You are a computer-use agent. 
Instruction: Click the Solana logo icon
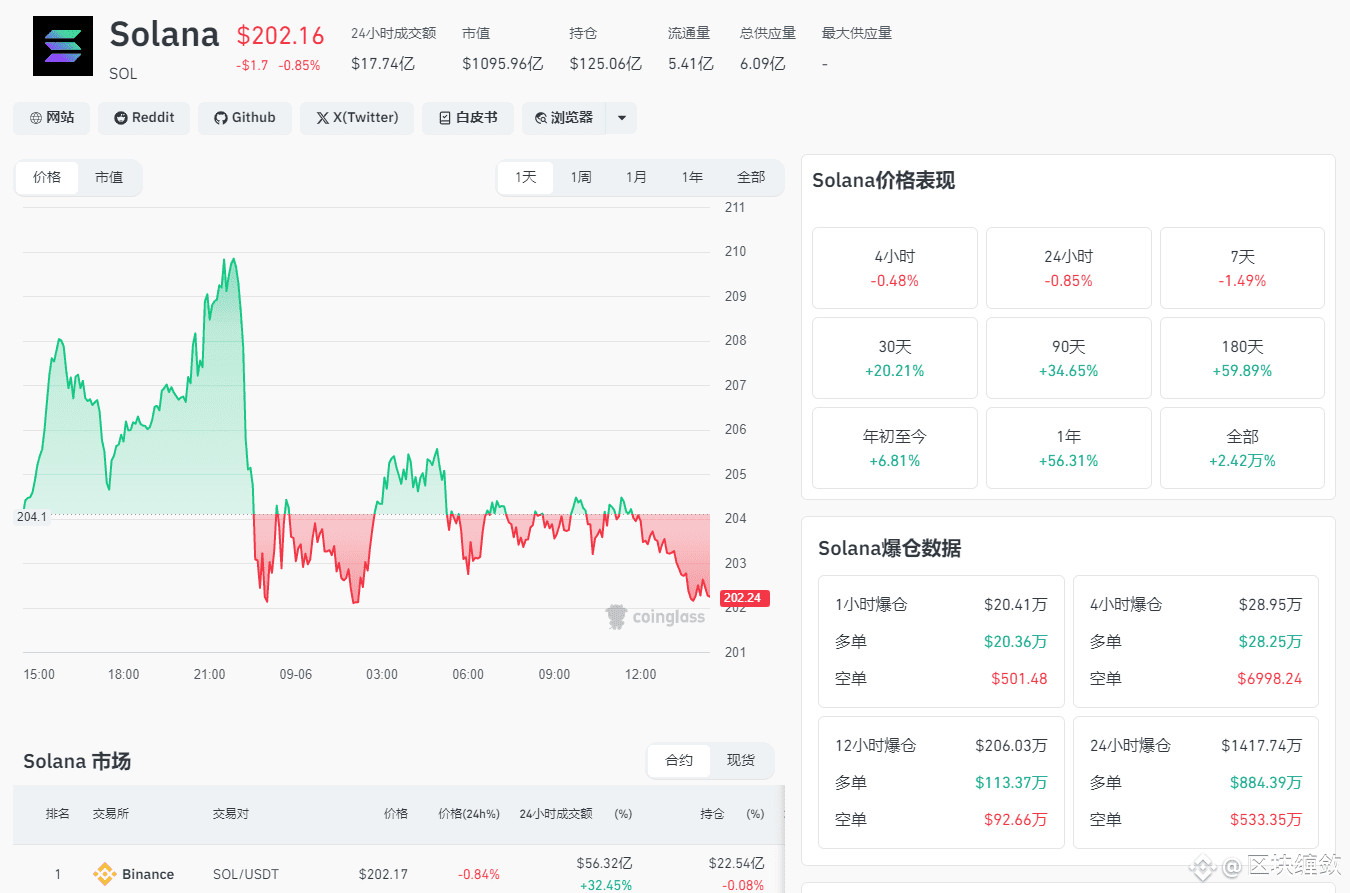[63, 46]
